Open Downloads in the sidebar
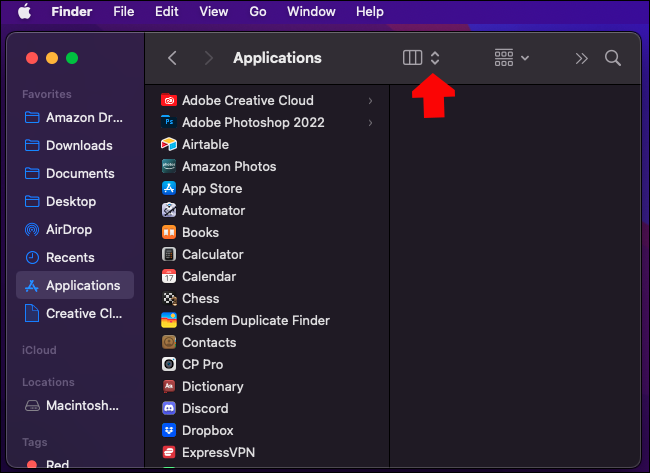 pos(78,145)
